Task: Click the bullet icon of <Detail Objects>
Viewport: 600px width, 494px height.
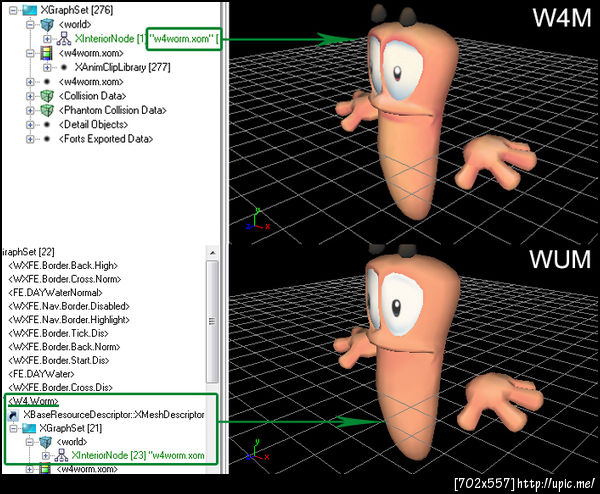Action: 47,125
